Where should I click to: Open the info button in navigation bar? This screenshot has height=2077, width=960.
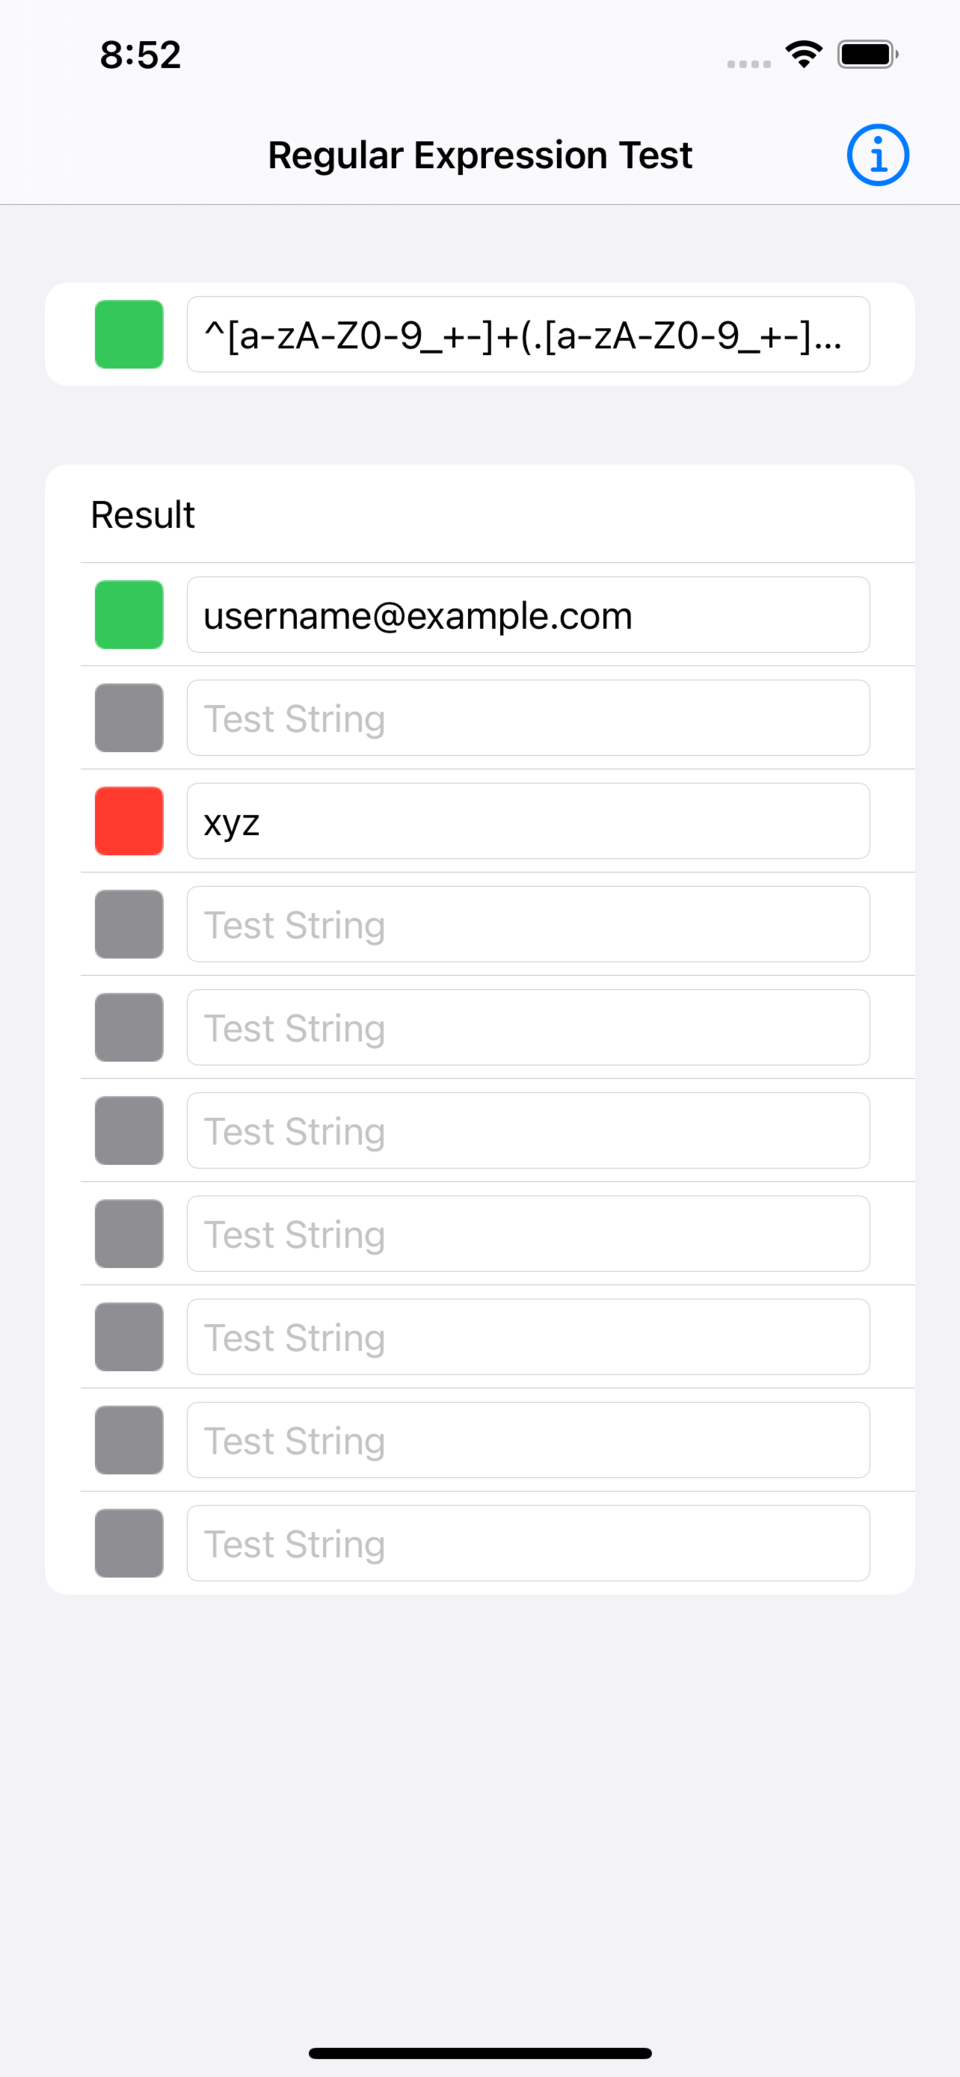click(877, 155)
